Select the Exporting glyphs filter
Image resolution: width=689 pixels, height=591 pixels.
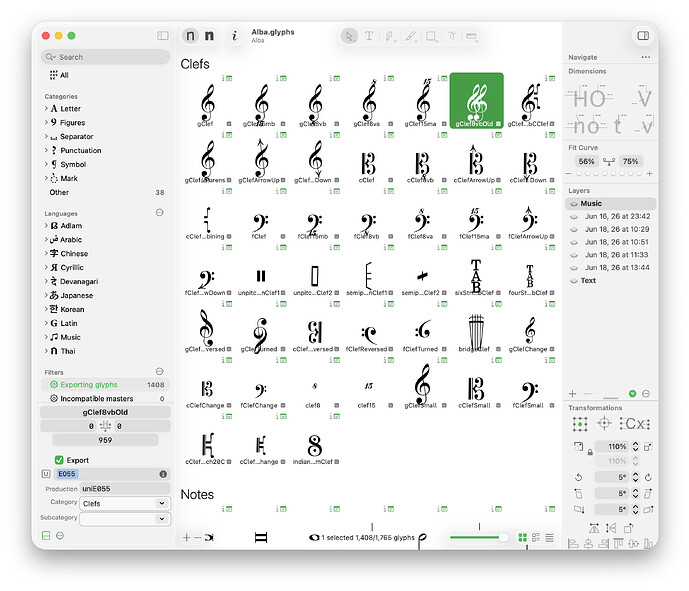(x=107, y=384)
